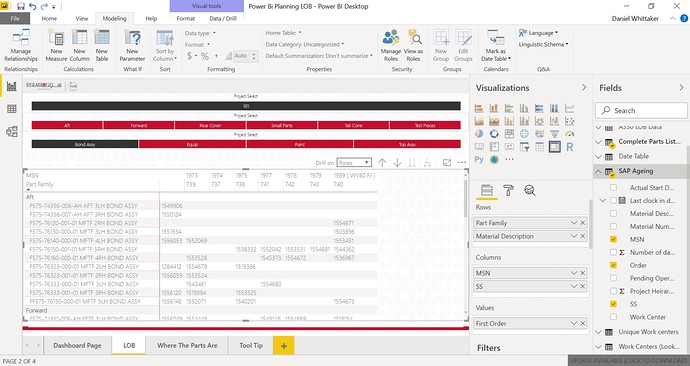This screenshot has width=690, height=366.
Task: Save the report using the disk icon
Action: (x=21, y=6)
